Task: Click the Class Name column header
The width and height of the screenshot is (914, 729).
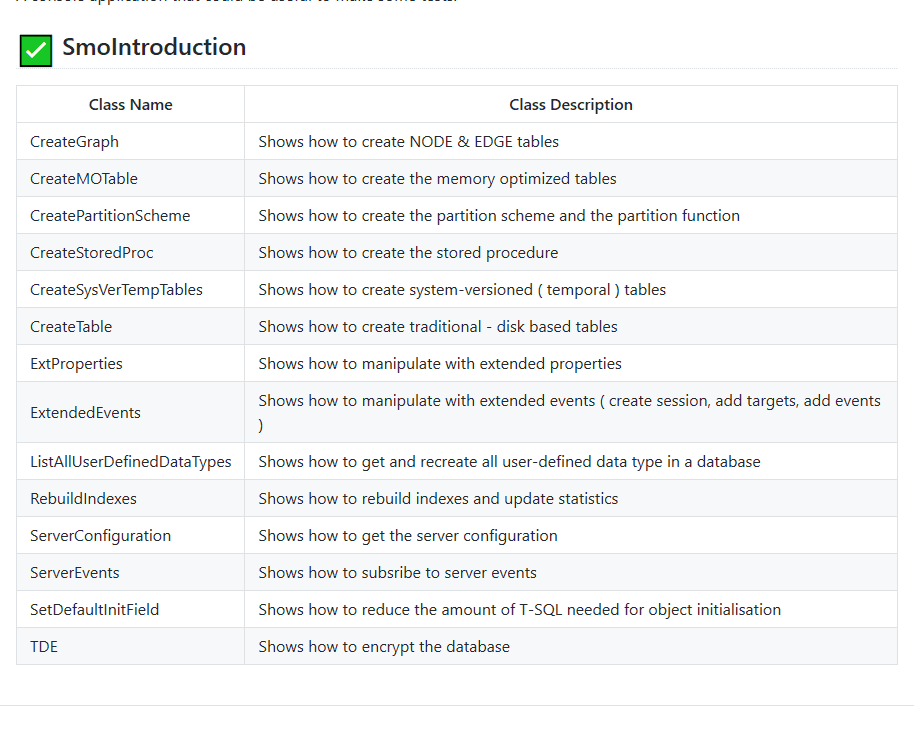Action: (131, 104)
